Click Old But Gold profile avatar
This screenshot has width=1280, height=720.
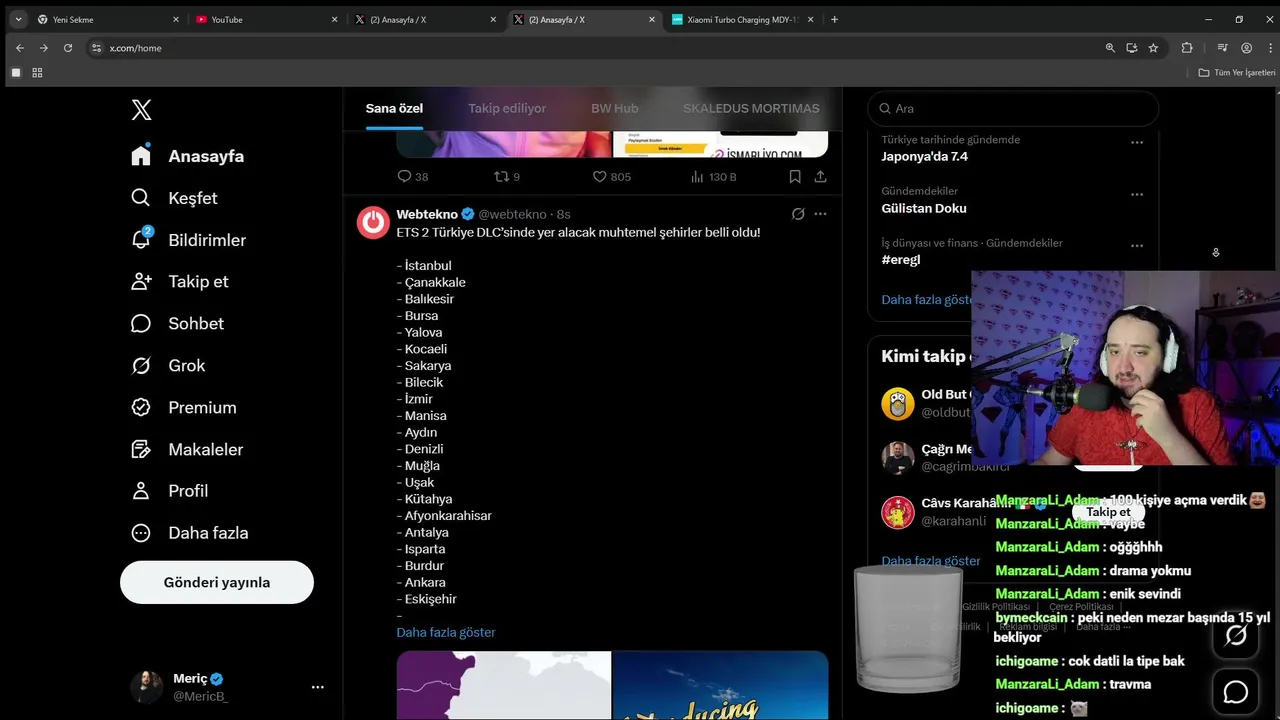898,404
